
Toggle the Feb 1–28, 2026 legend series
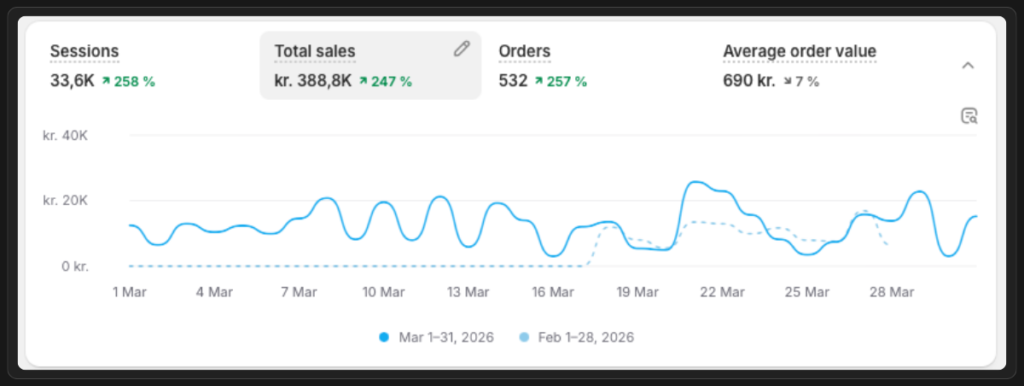pos(577,338)
